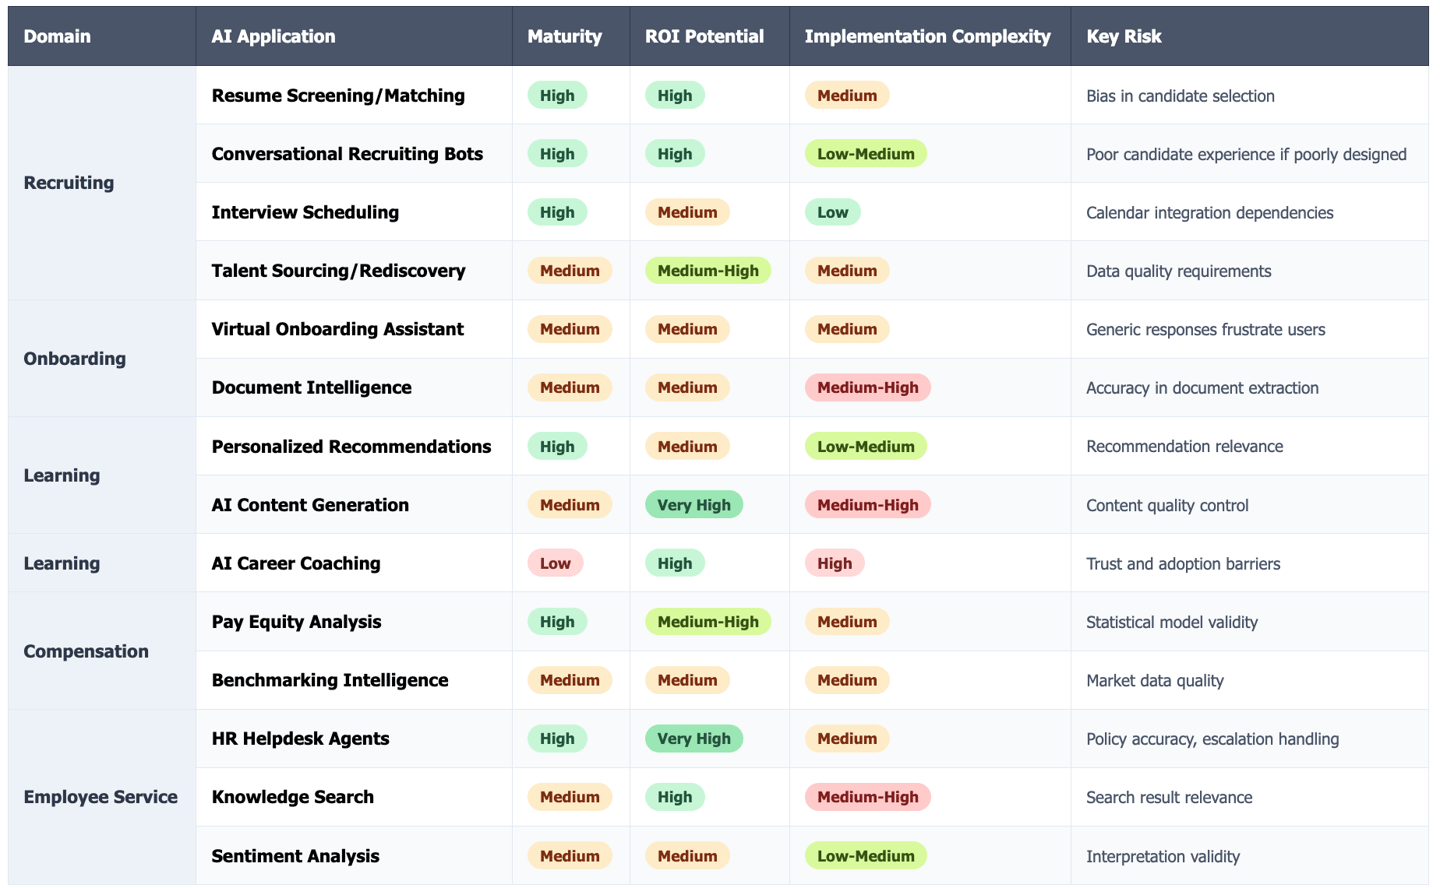The image size is (1440, 888).
Task: Select the Compensation domain cell
Action: coord(86,651)
